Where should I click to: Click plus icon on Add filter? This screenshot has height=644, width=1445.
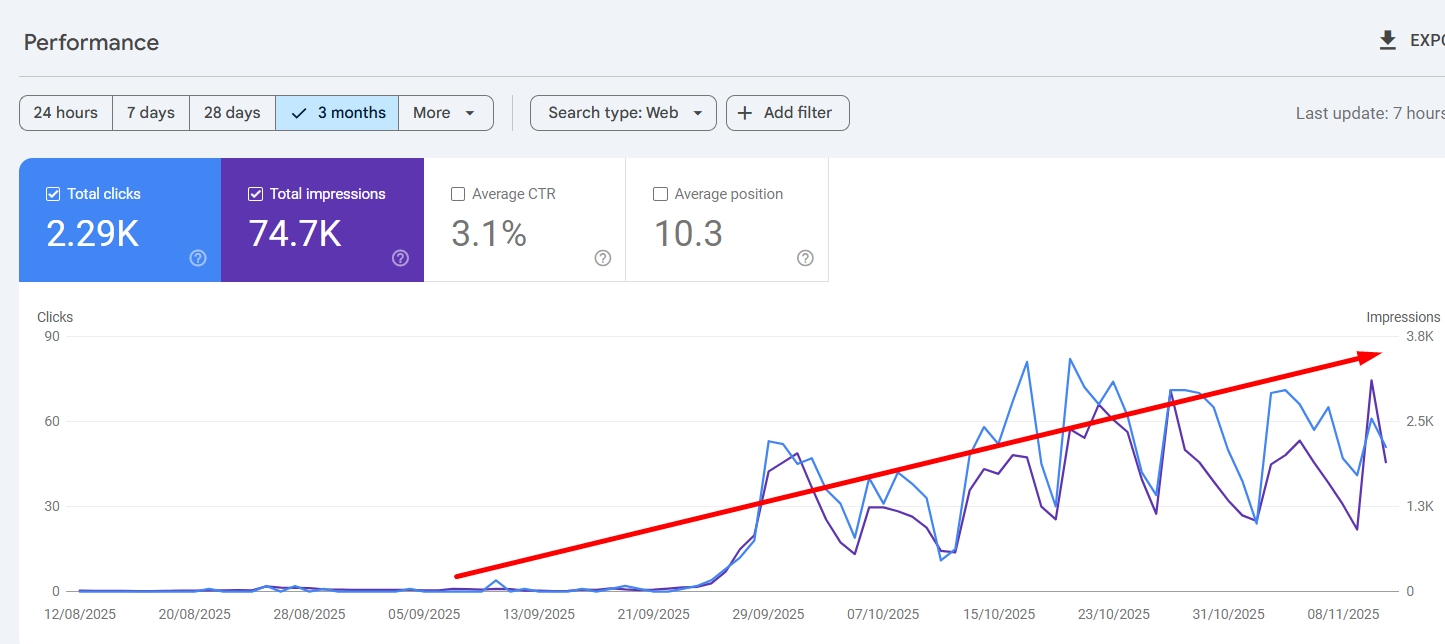click(x=745, y=113)
